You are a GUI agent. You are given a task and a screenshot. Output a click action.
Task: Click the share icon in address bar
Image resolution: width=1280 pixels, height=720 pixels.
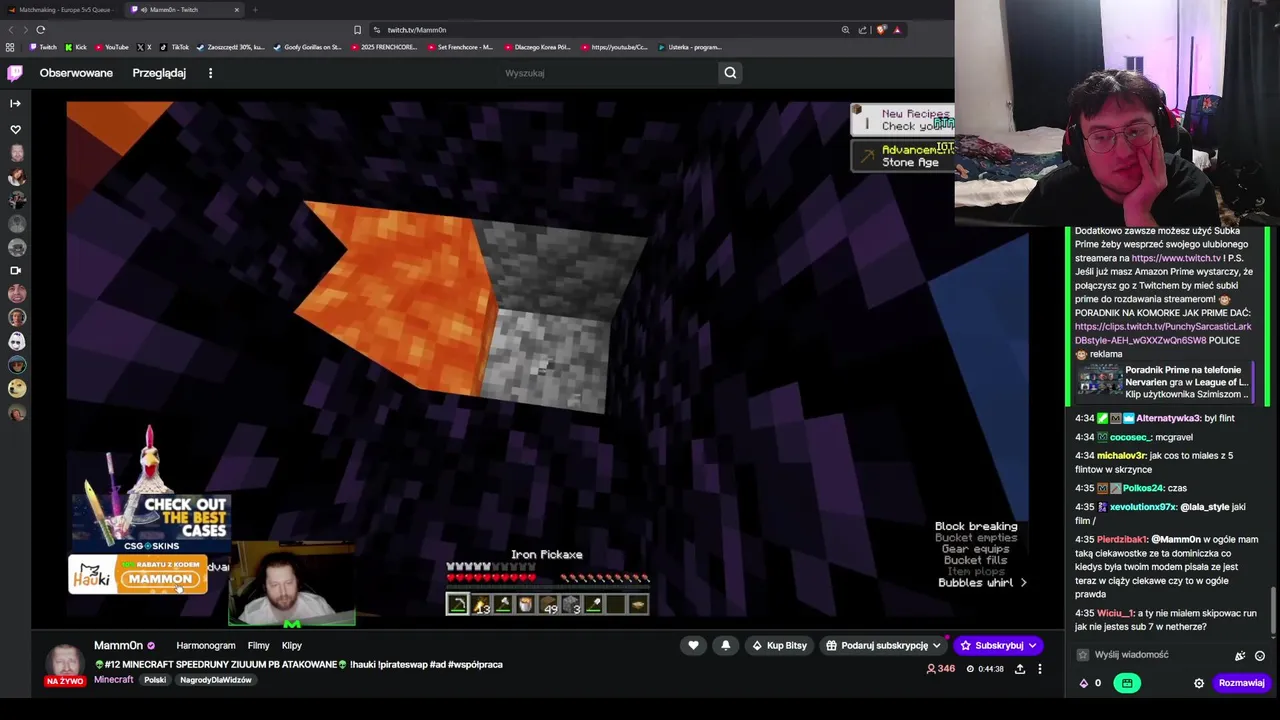tap(862, 30)
